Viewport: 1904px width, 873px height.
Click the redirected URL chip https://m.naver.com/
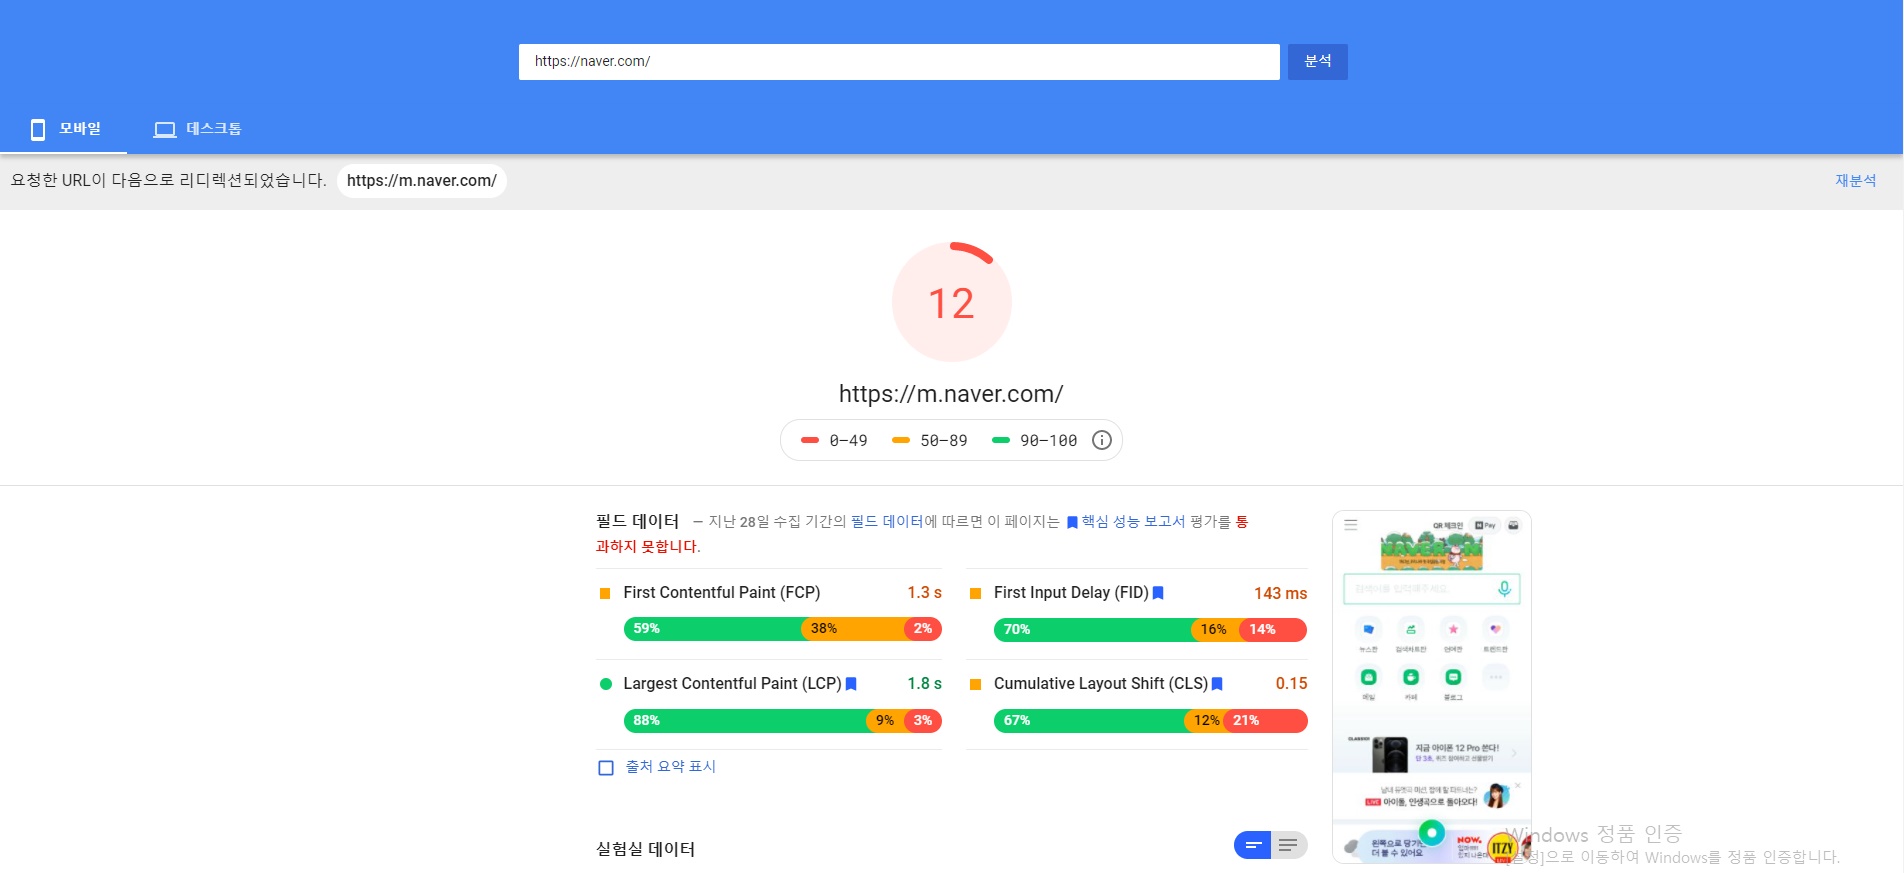click(422, 181)
